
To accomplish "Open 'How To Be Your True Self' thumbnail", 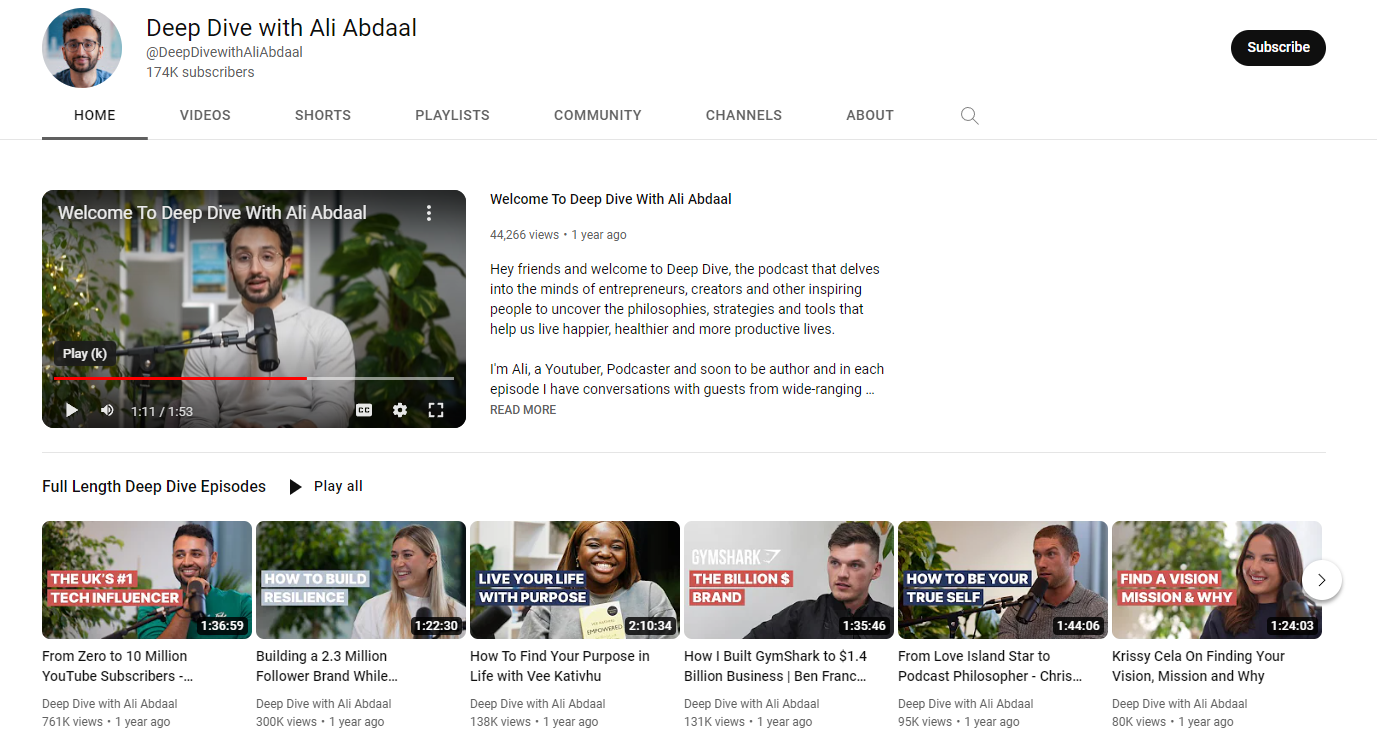I will tap(1003, 580).
